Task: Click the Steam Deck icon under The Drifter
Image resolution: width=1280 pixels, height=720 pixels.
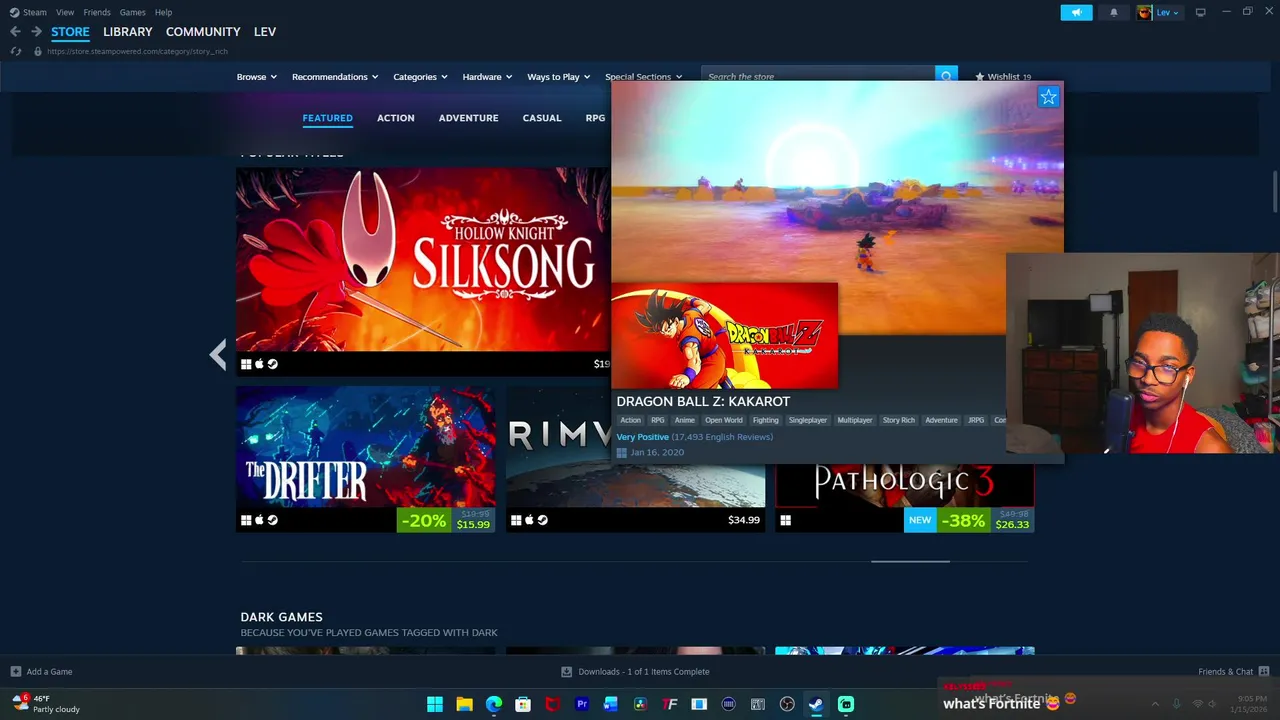Action: (272, 520)
